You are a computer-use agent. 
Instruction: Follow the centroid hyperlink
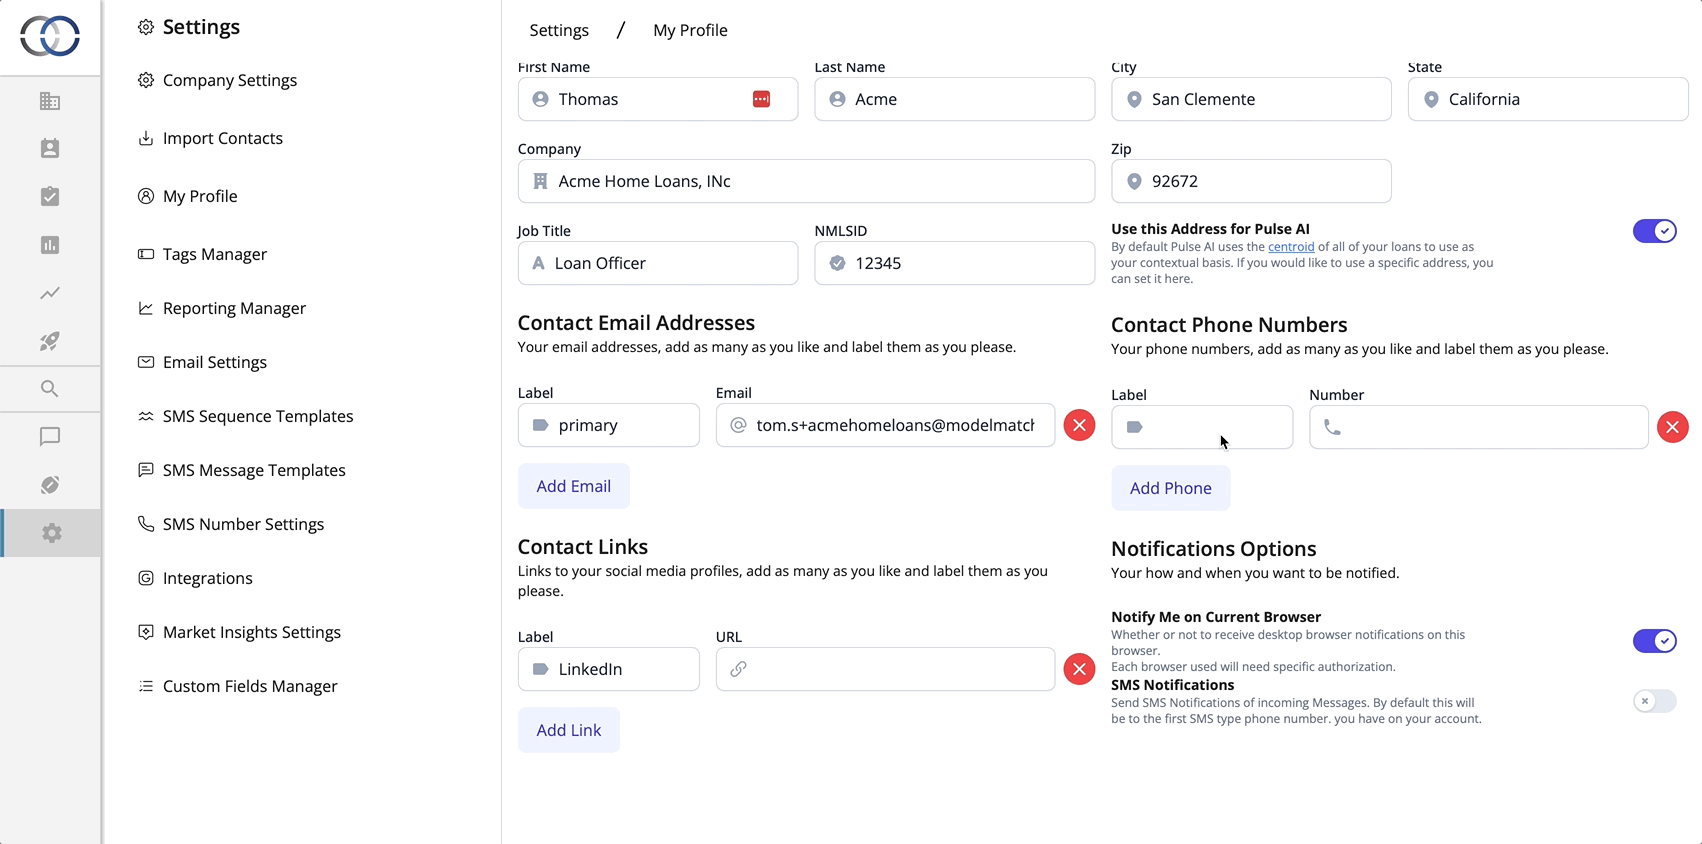point(1291,247)
